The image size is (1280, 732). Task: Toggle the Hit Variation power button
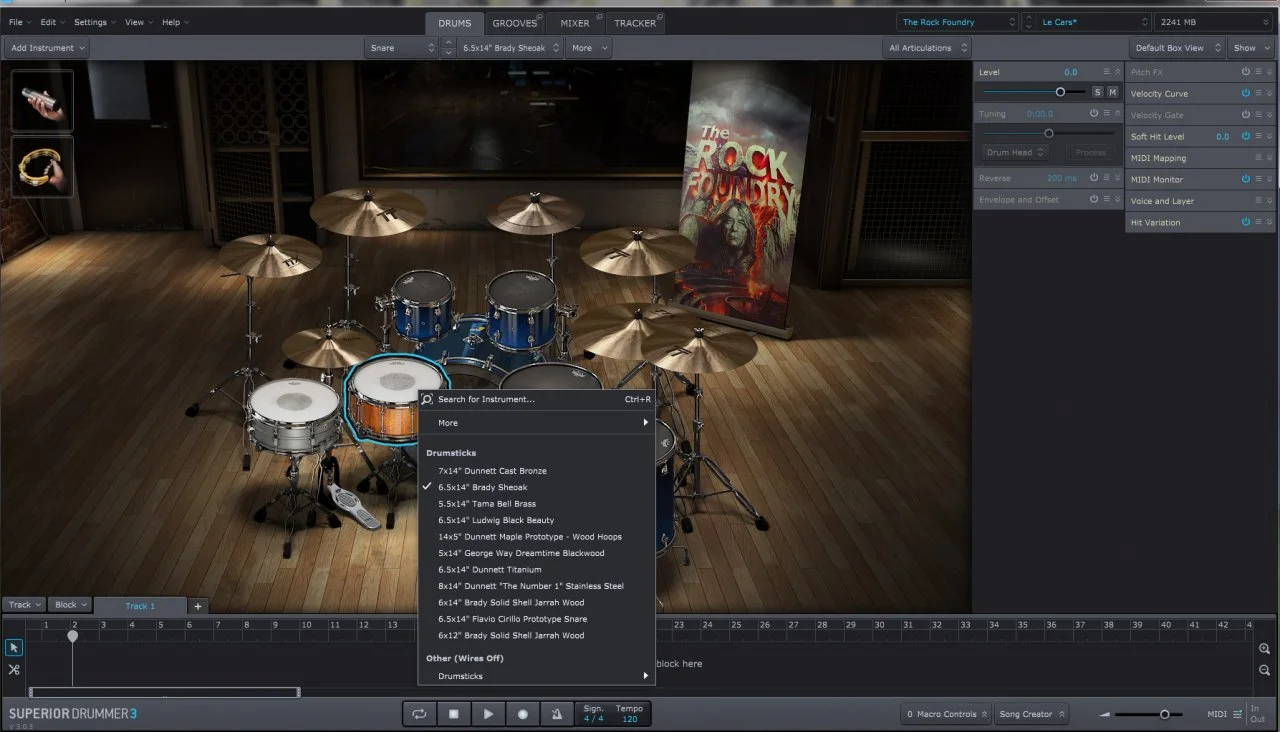click(1246, 222)
